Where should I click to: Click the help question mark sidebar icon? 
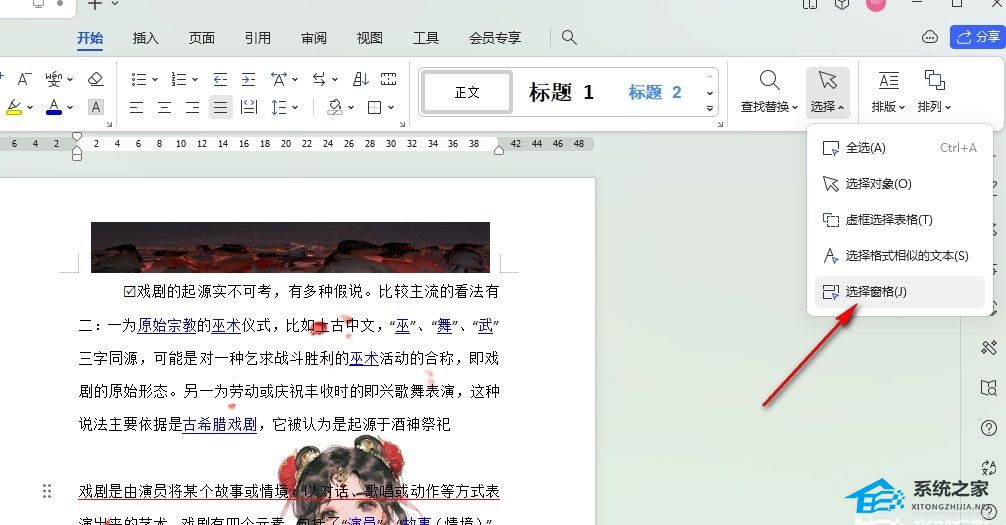coord(989,427)
